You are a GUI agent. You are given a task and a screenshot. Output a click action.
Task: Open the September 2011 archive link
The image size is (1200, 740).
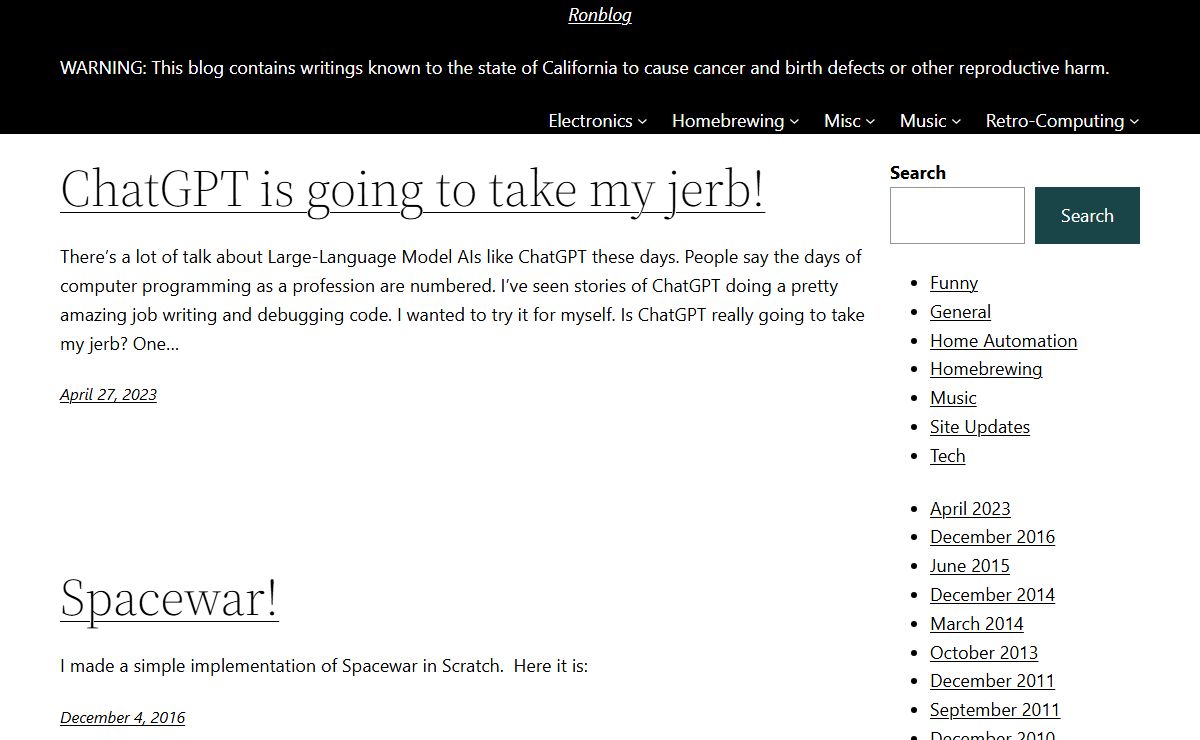pyautogui.click(x=995, y=710)
